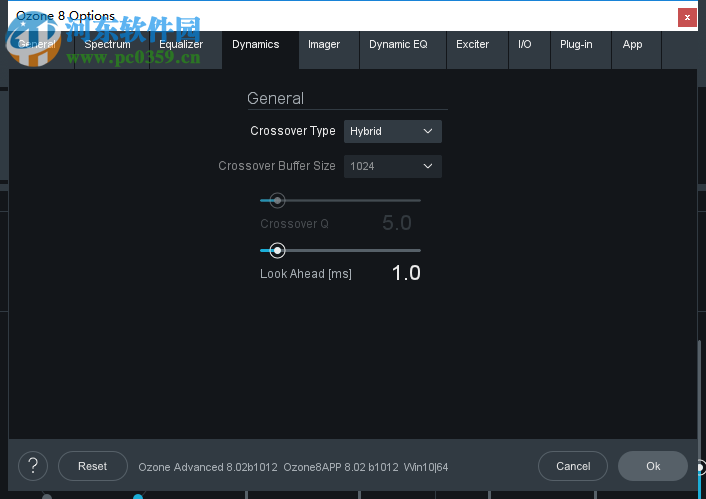Expand the Crossover Type dropdown

coord(393,132)
